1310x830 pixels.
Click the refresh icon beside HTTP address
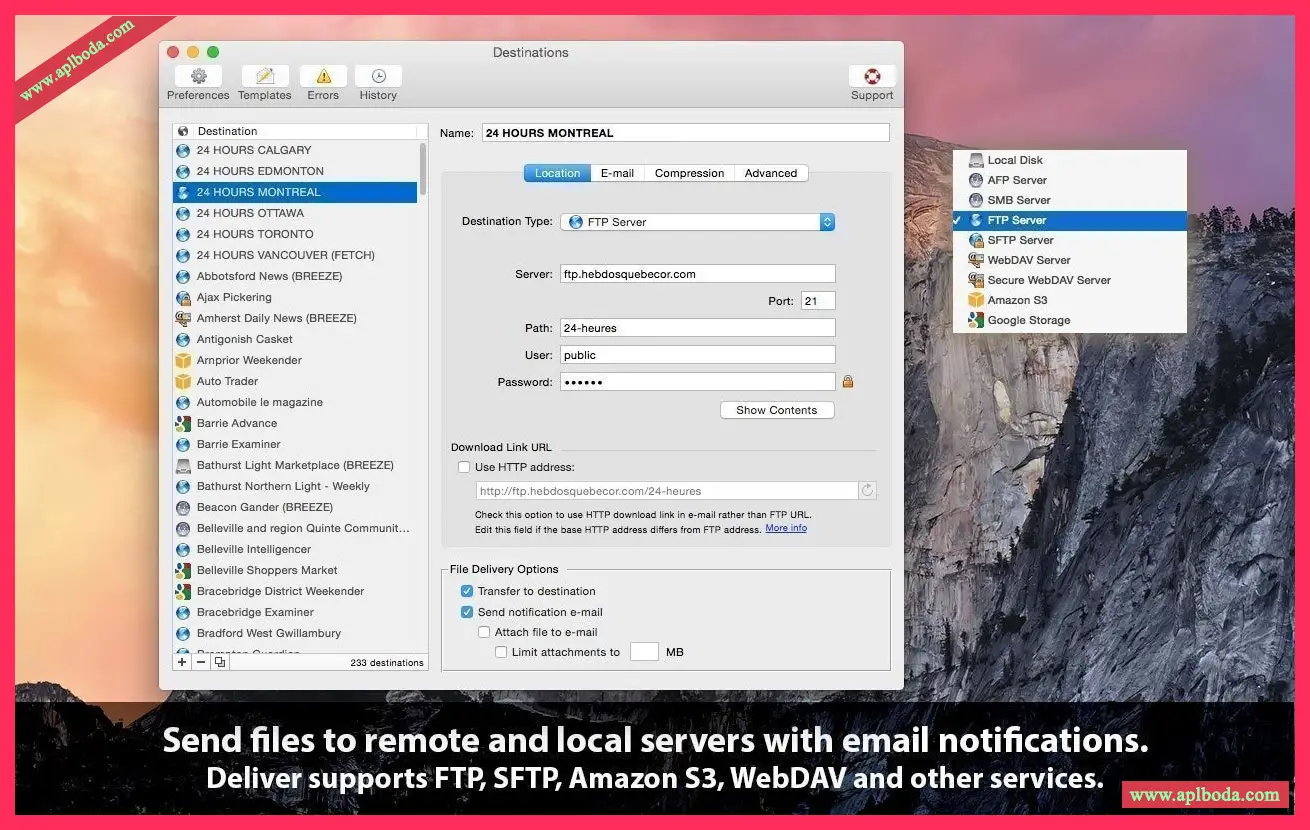(868, 490)
